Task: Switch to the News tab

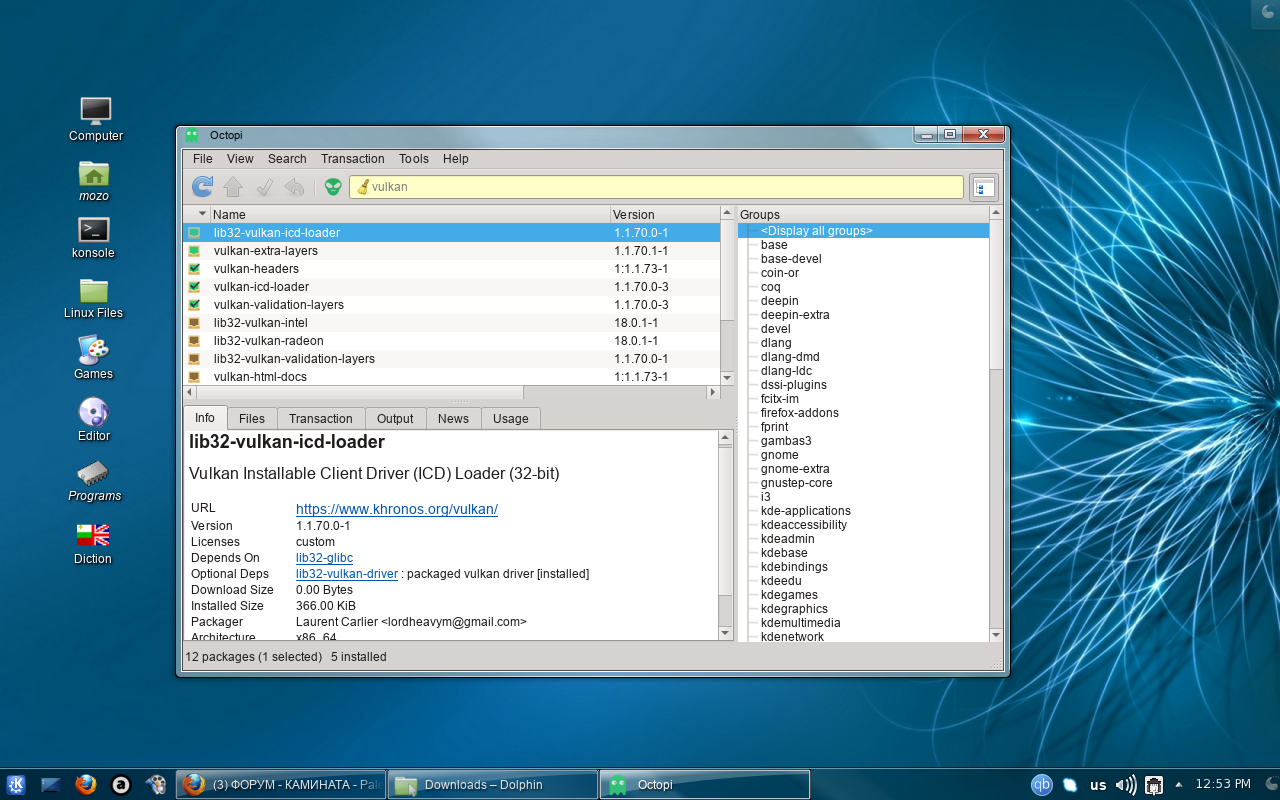Action: [x=453, y=419]
